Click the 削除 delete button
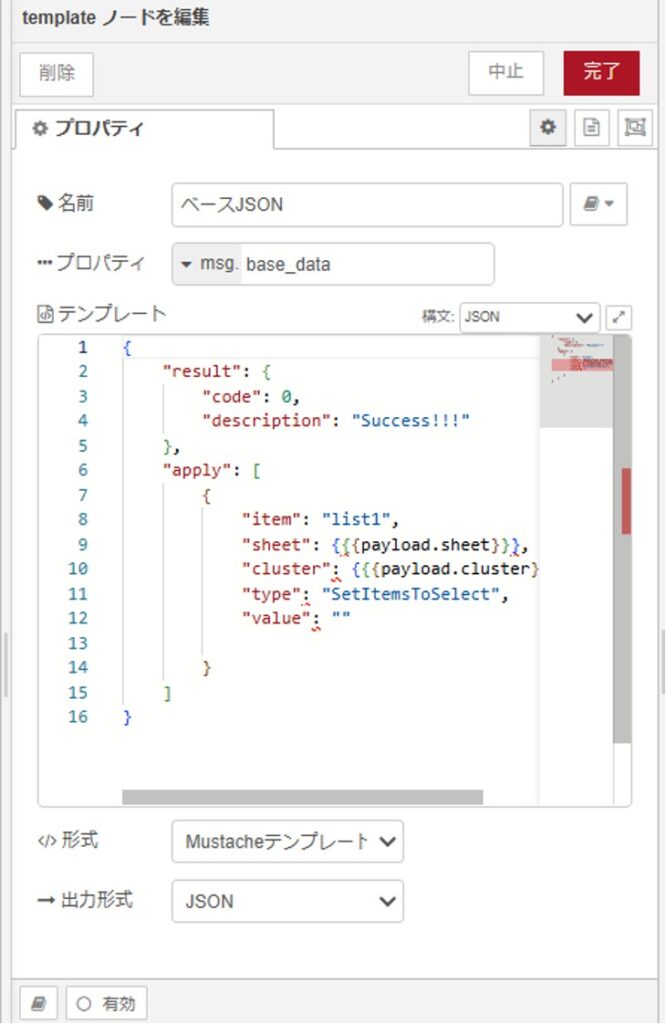The width and height of the screenshot is (666, 1024). pyautogui.click(x=56, y=74)
